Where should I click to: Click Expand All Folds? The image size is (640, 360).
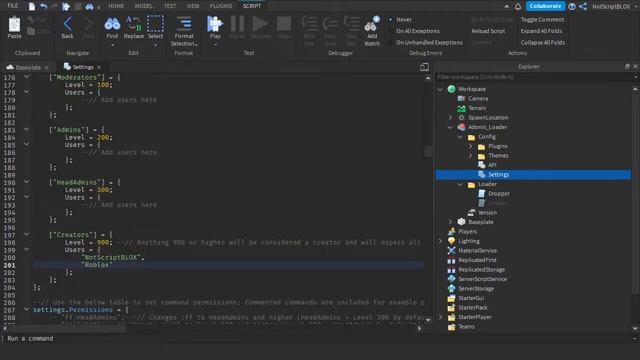point(541,31)
